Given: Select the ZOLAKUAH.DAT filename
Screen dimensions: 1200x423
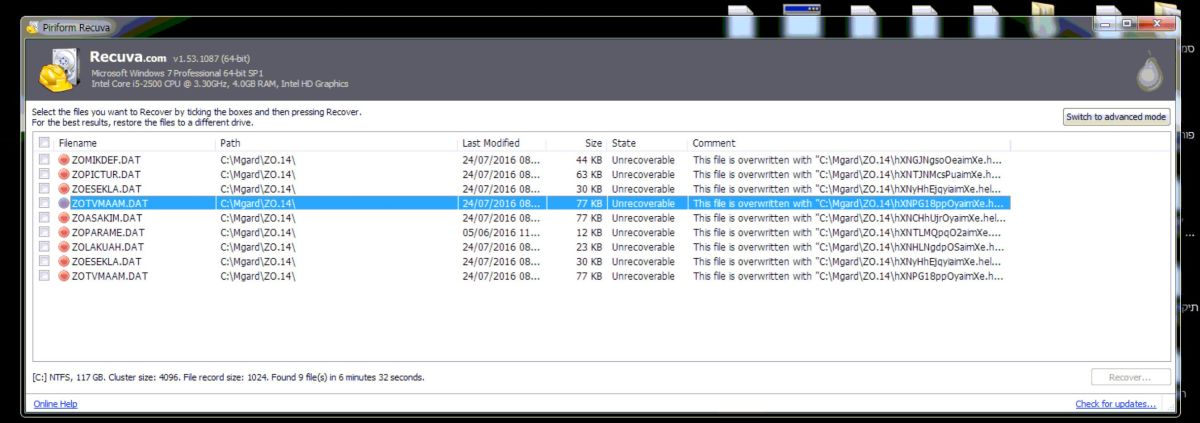Looking at the screenshot, I should pos(107,247).
